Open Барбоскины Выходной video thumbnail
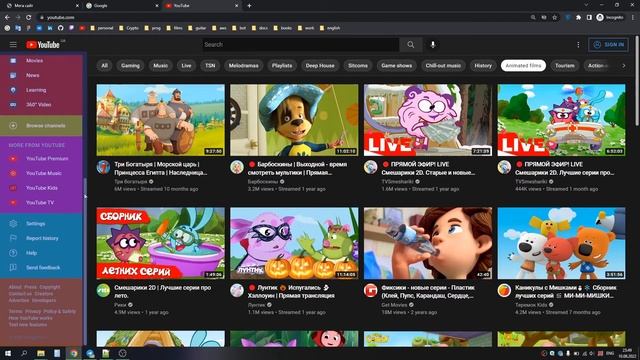The height and width of the screenshot is (360, 640). point(294,120)
